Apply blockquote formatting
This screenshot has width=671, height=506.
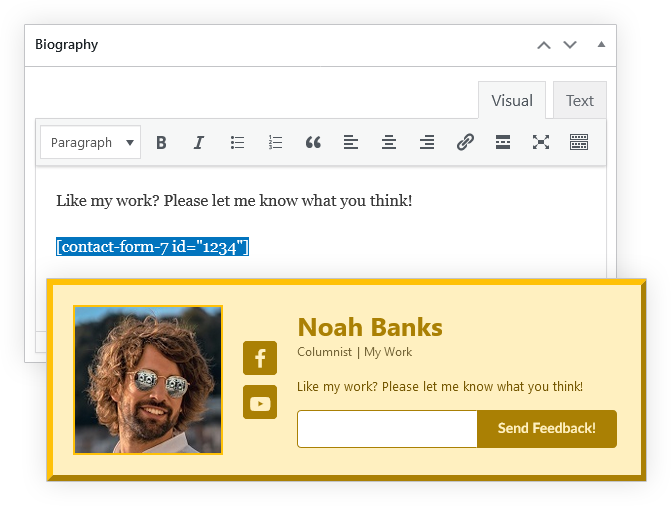pos(313,143)
